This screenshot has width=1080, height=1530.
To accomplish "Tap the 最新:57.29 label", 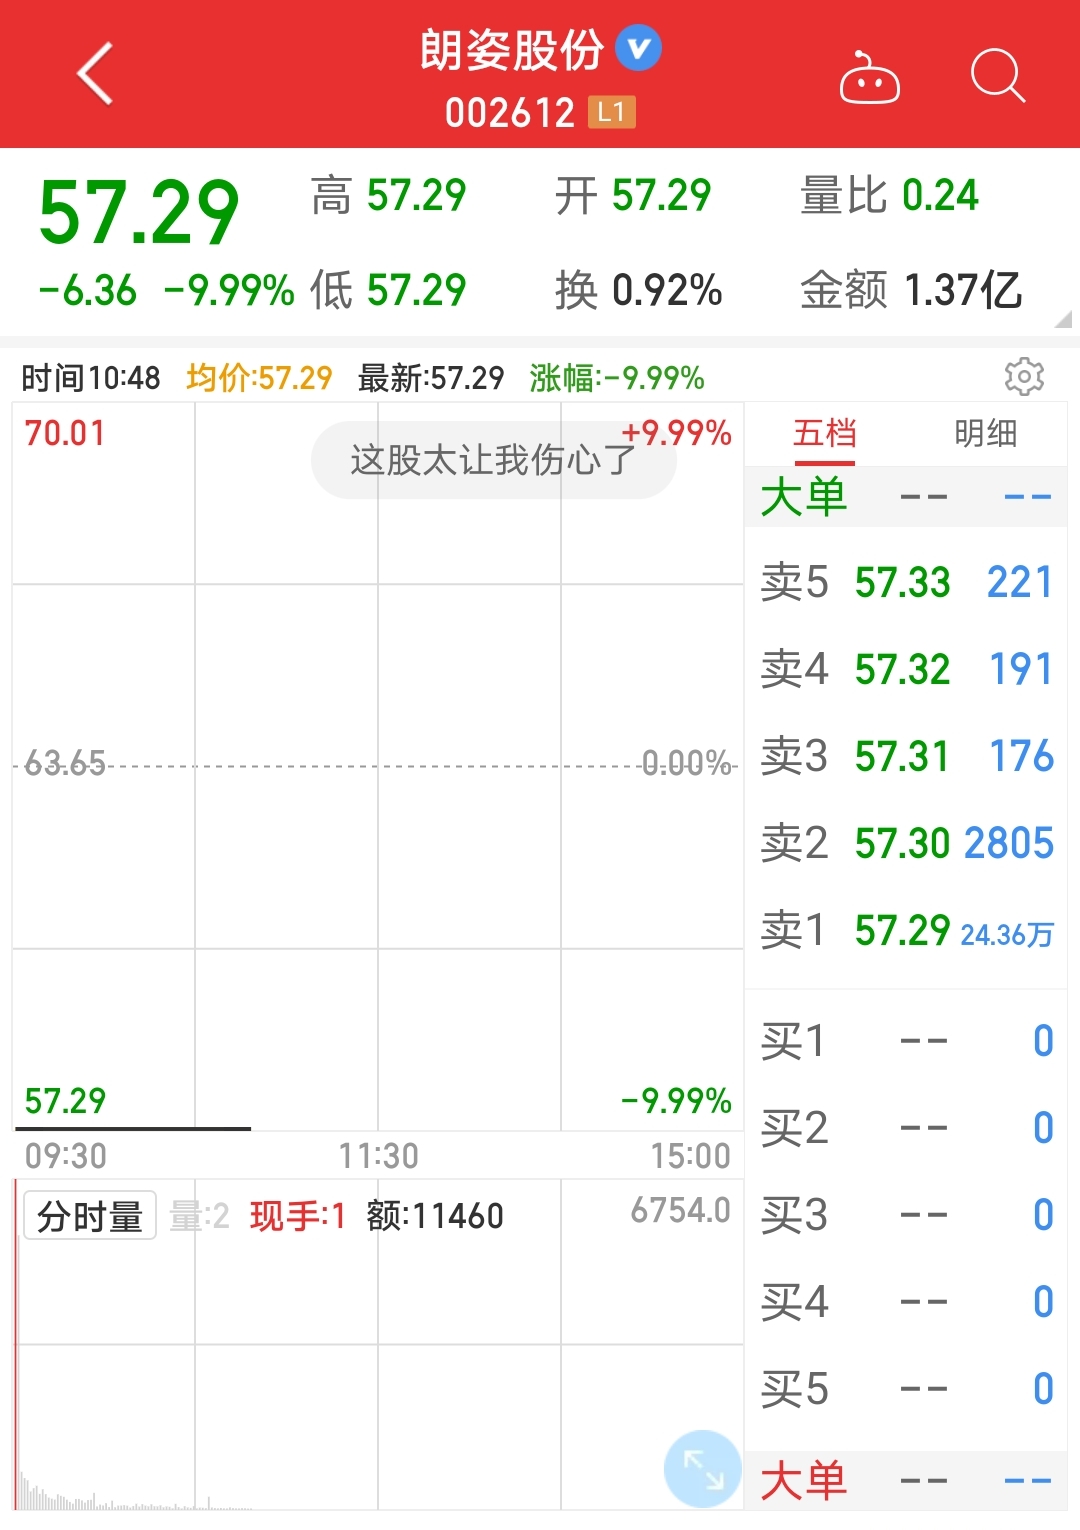I will (x=431, y=378).
